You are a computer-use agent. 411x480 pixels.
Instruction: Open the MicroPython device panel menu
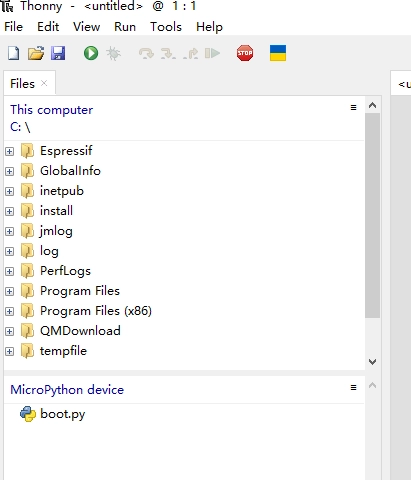coord(353,387)
